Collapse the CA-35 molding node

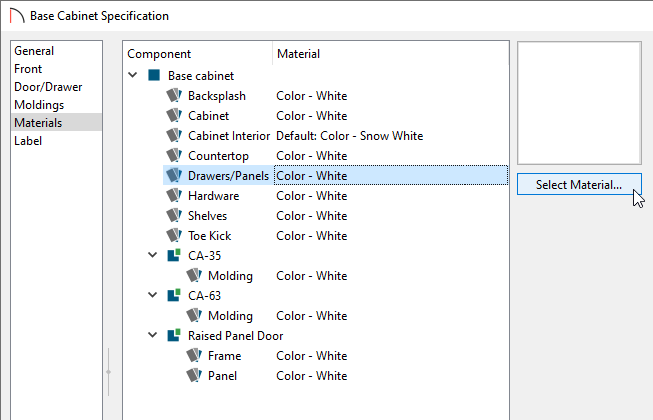click(153, 255)
